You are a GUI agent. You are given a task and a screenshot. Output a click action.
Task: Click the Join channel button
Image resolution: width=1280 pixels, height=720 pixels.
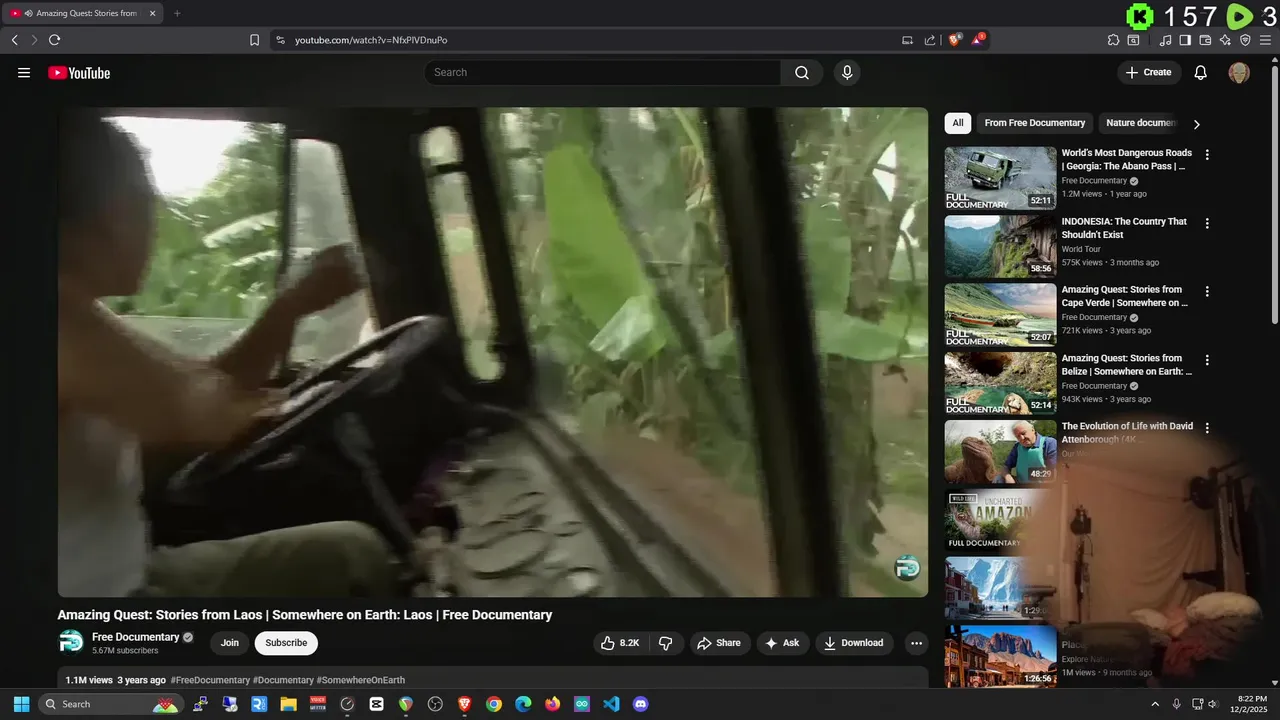230,643
